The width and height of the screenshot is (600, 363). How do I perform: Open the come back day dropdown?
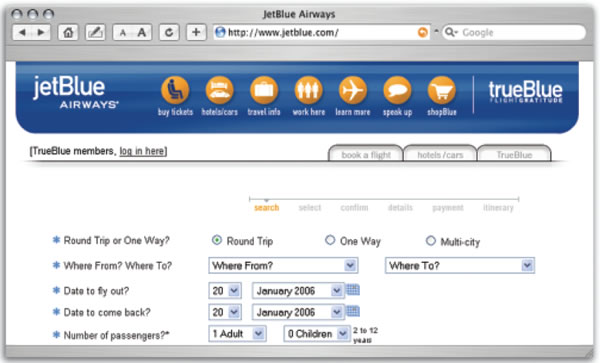(225, 312)
